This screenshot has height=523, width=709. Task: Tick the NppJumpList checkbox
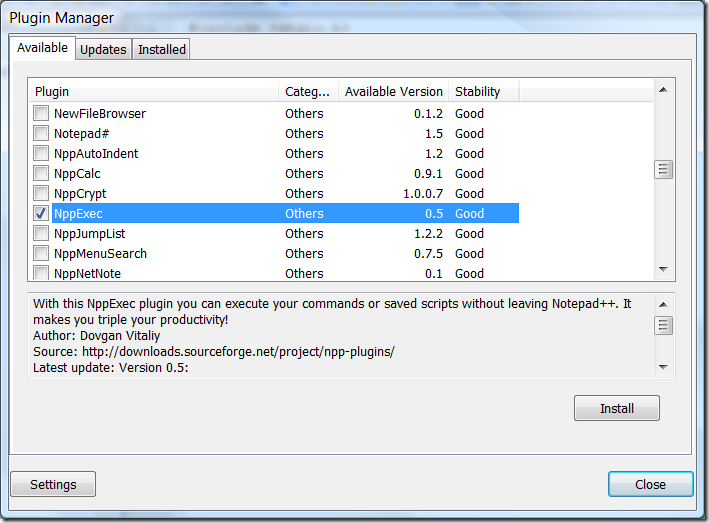tap(41, 233)
